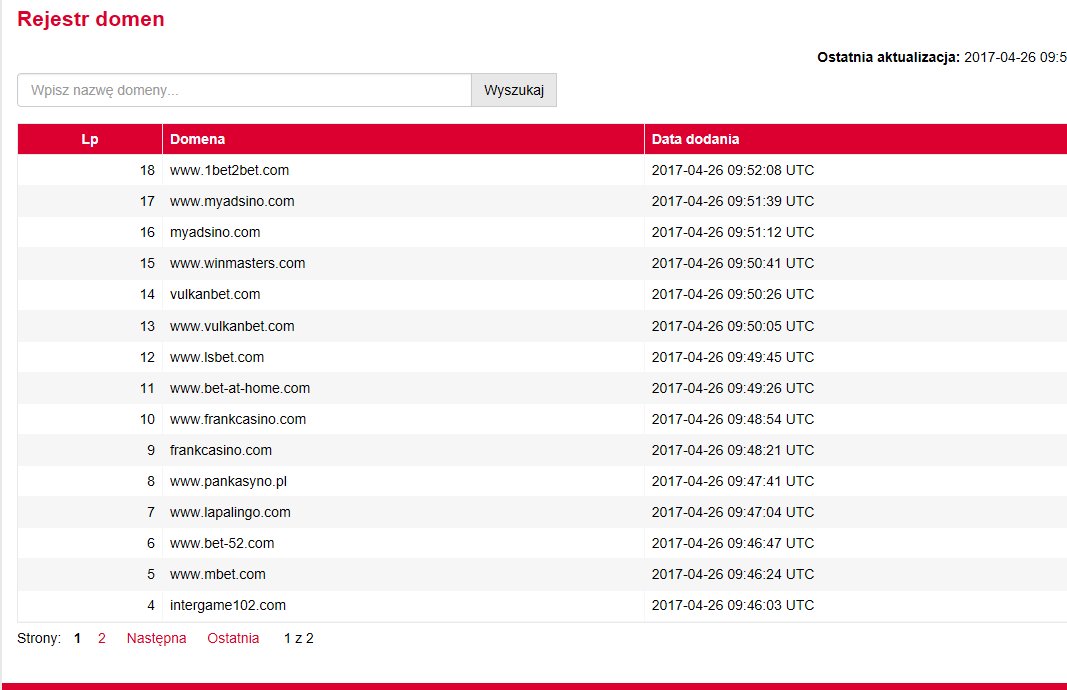Viewport: 1067px width, 690px height.
Task: Click date 2017-04-26 09:52:08 UTC
Action: 733,170
